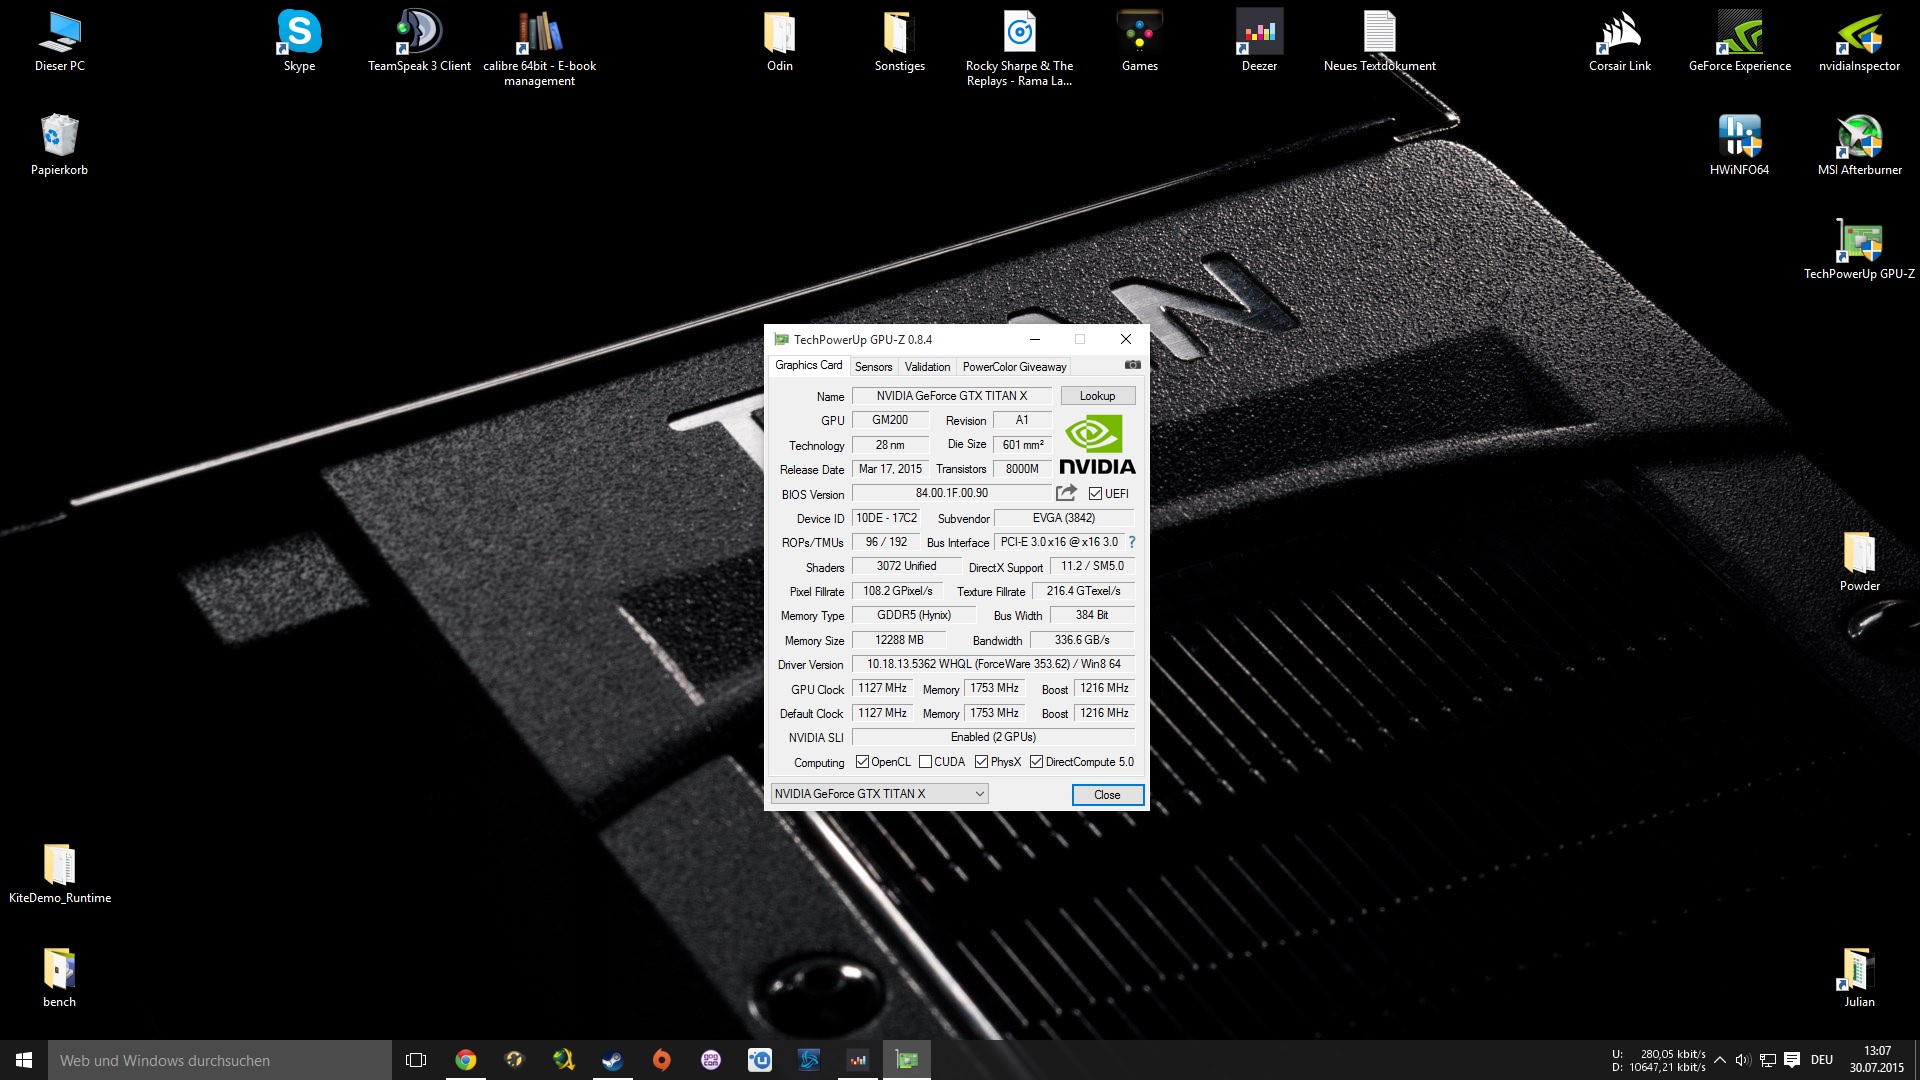
Task: Toggle the UEFI checkbox
Action: [x=1096, y=494]
